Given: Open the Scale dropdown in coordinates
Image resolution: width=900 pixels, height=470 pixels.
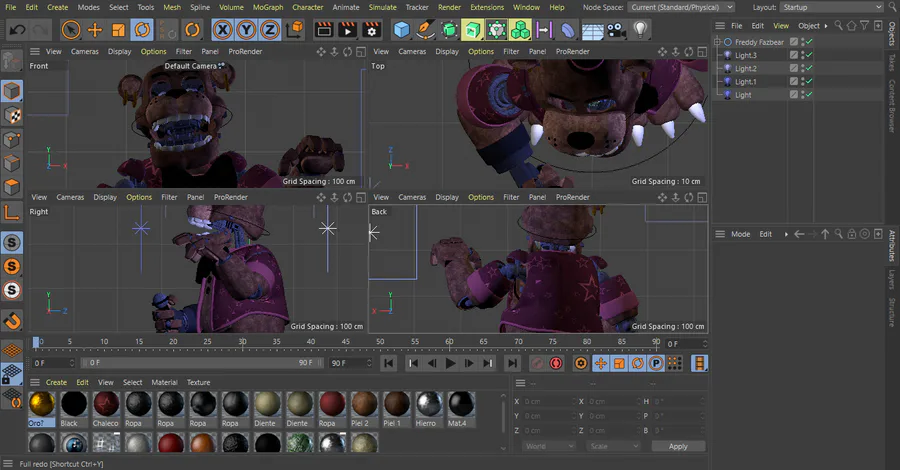Looking at the screenshot, I should (x=613, y=446).
